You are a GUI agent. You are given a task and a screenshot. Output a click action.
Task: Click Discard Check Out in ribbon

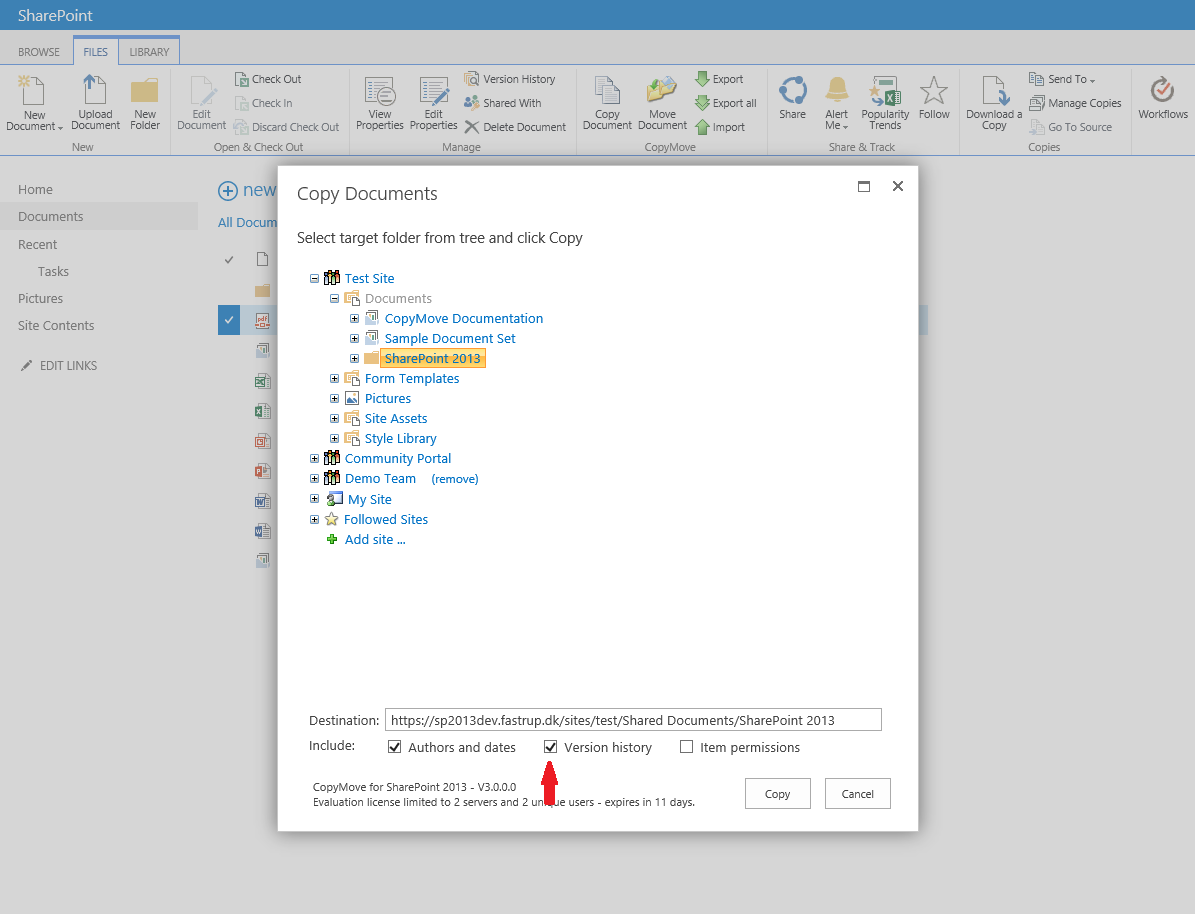coord(287,127)
